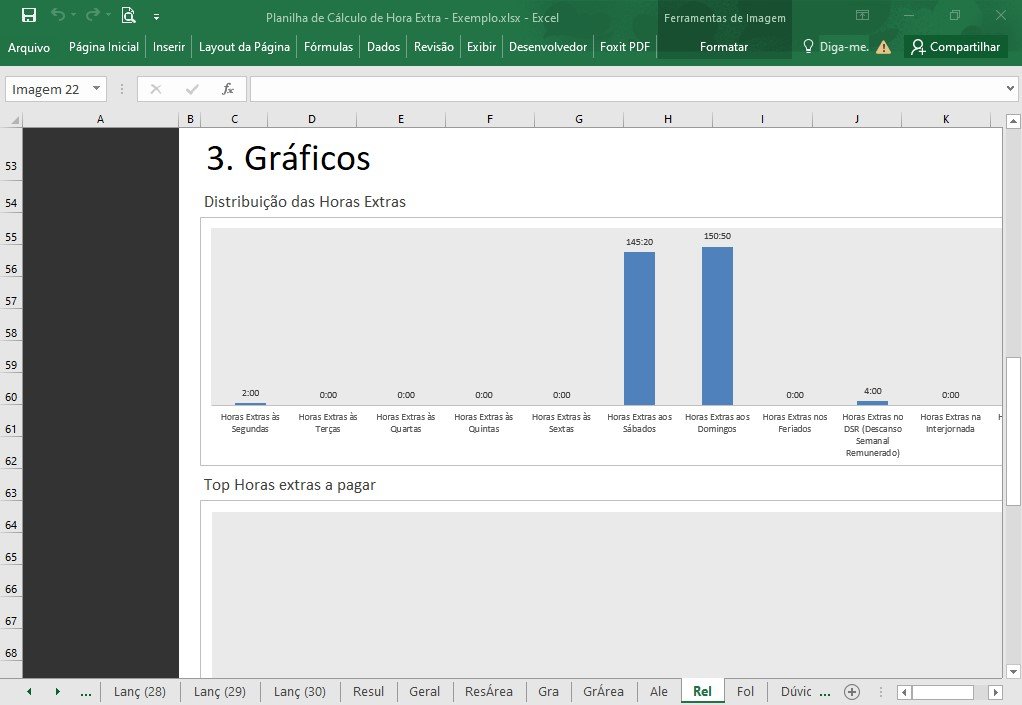
Task: Open the Ale sheet tab
Action: coord(659,691)
